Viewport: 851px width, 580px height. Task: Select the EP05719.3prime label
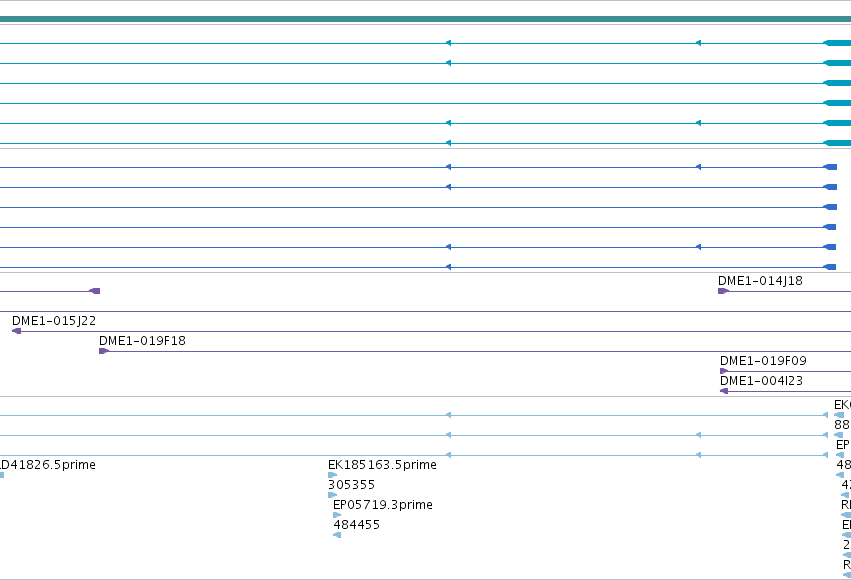(x=383, y=505)
